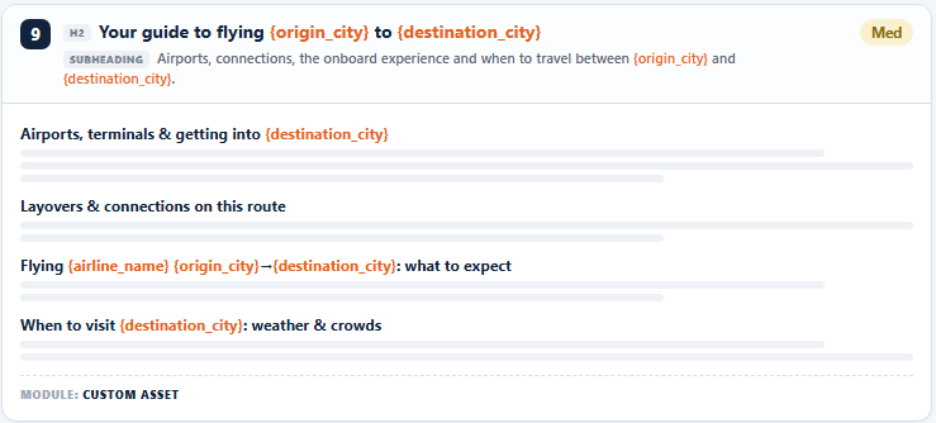936x423 pixels.
Task: Click {destination_city} in 'When to visit' heading
Action: (181, 326)
